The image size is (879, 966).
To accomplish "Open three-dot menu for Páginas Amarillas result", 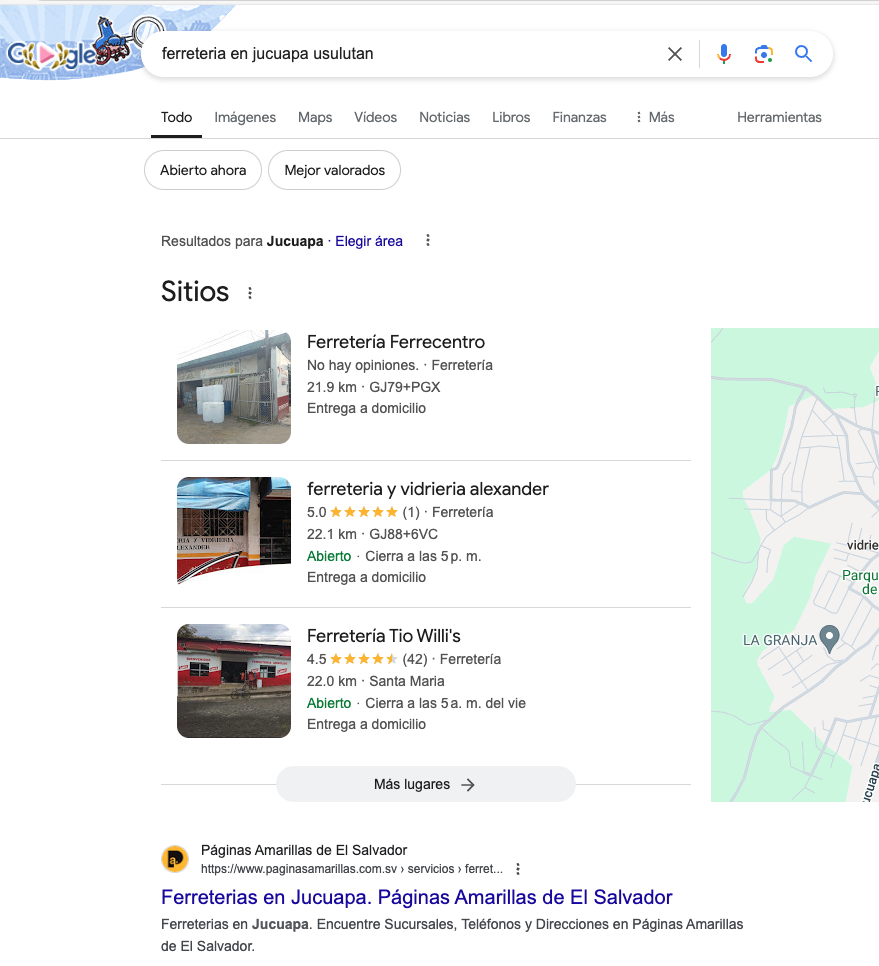I will (x=518, y=869).
